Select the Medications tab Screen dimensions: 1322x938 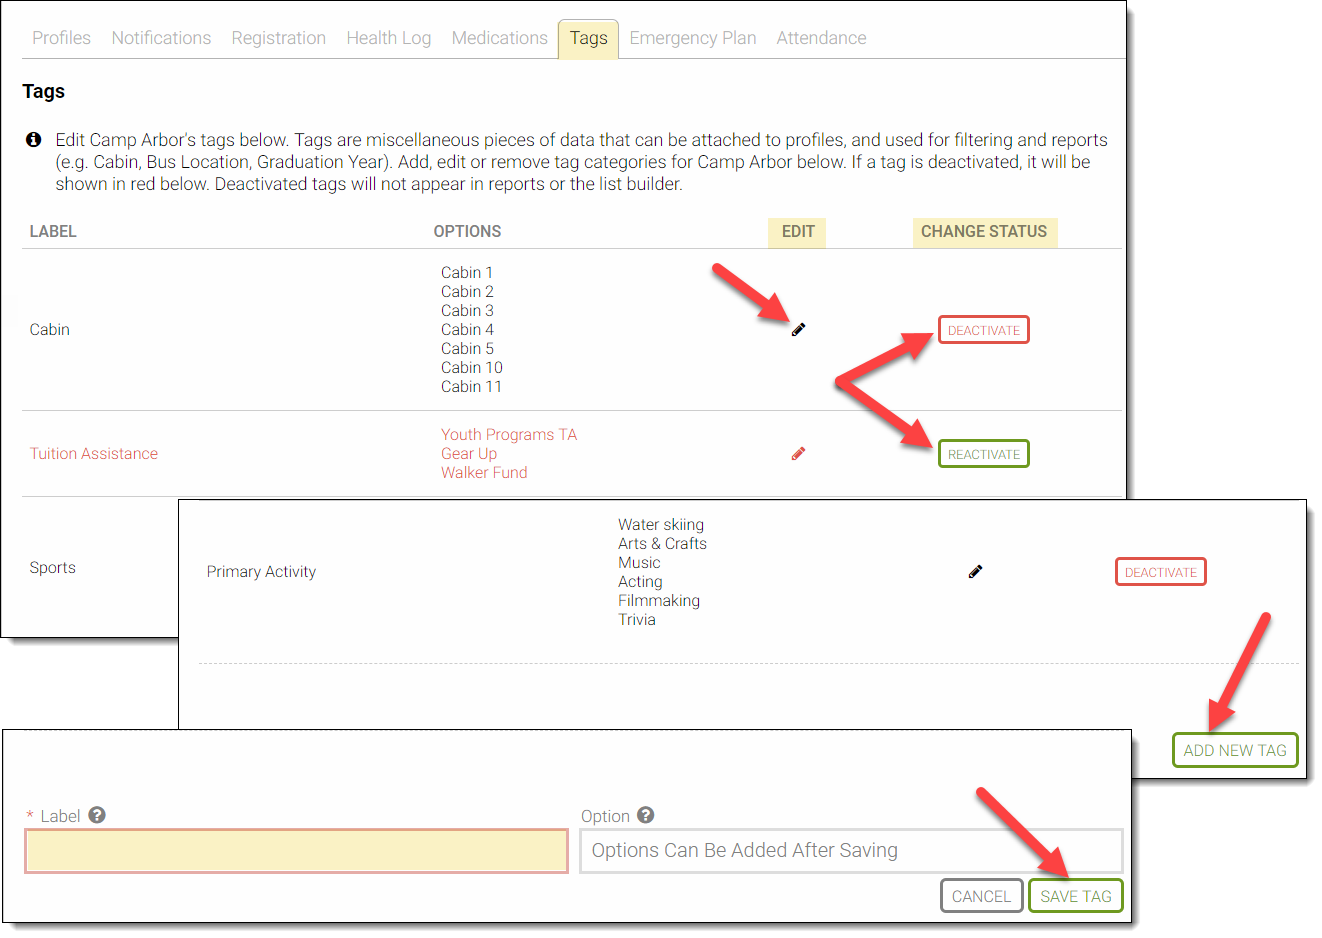click(499, 38)
